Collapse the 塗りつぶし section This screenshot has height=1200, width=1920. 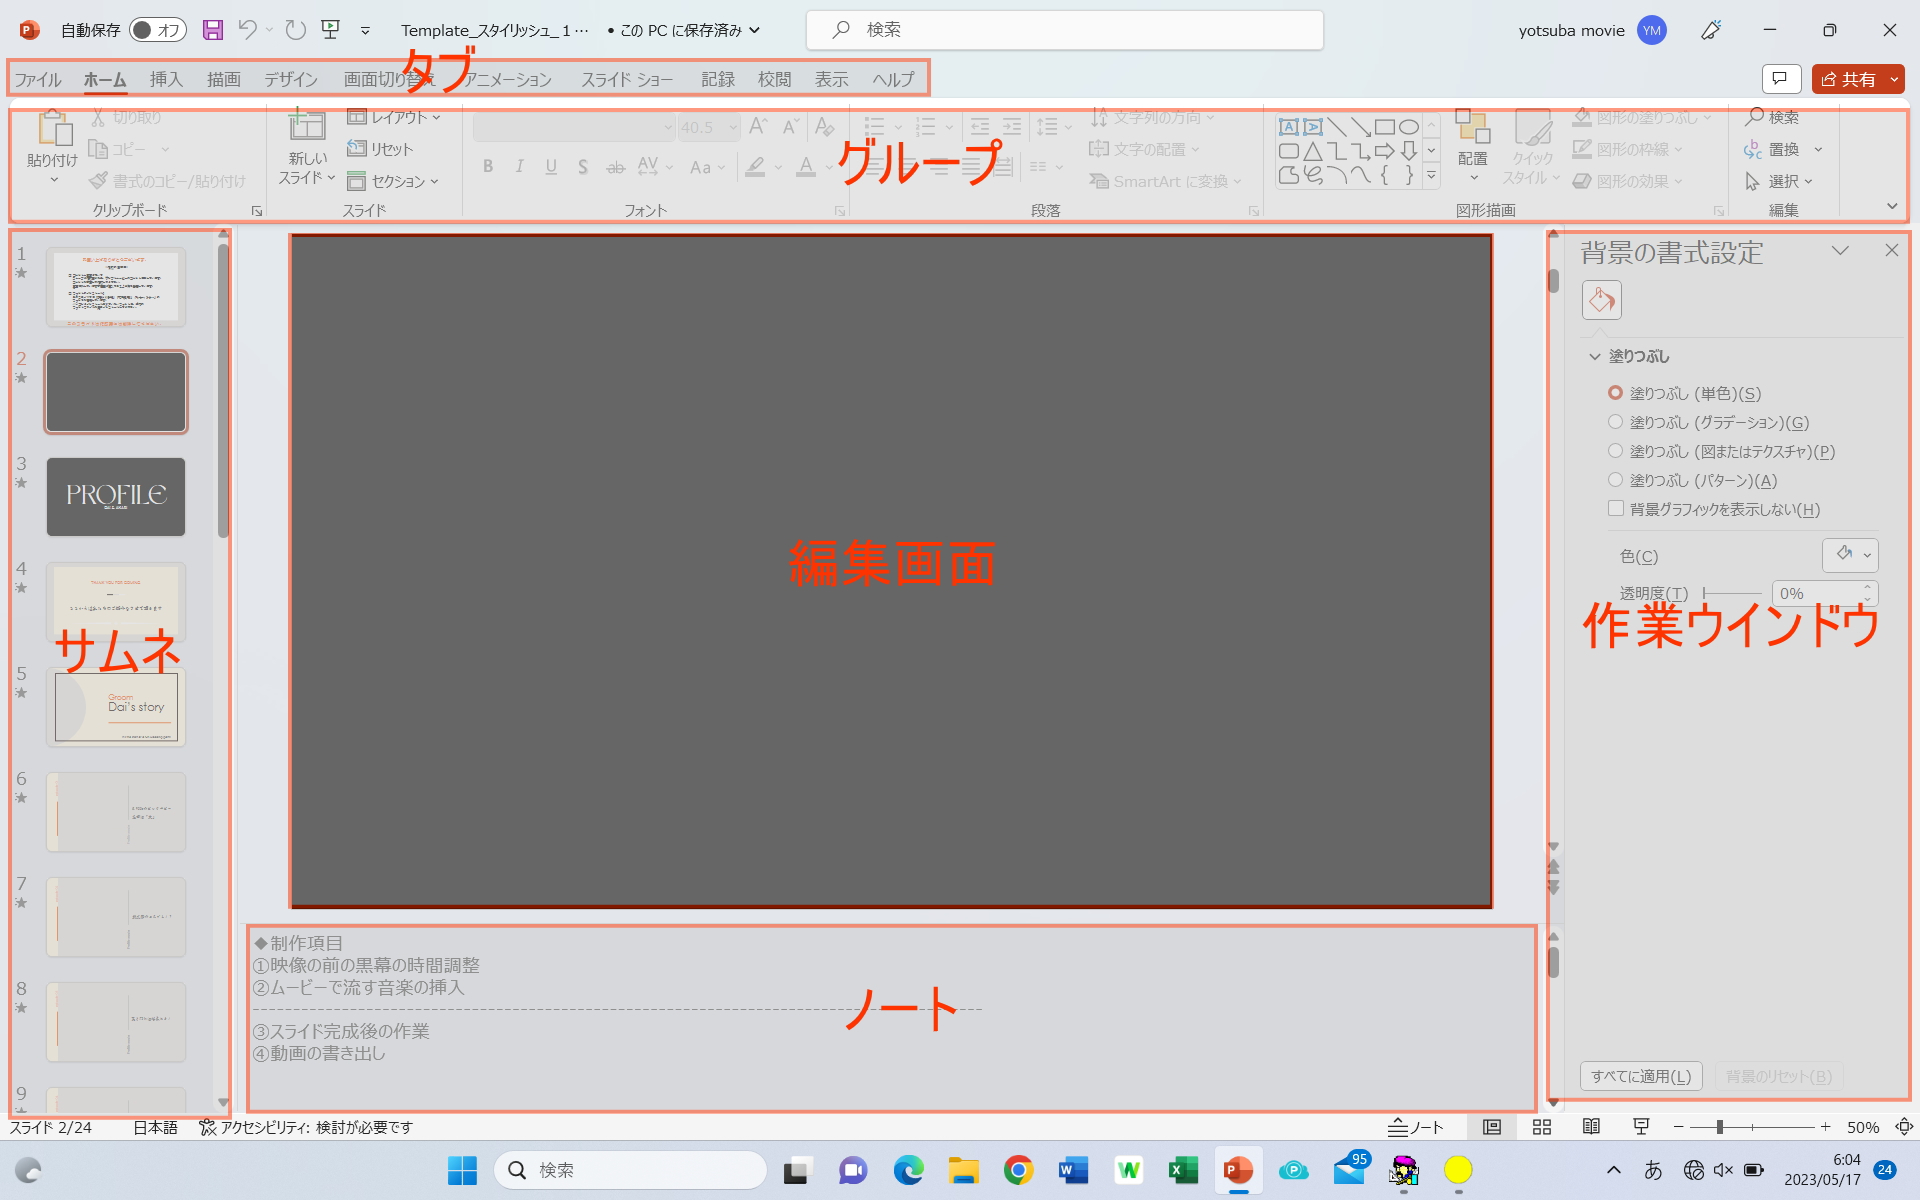[x=1595, y=356]
